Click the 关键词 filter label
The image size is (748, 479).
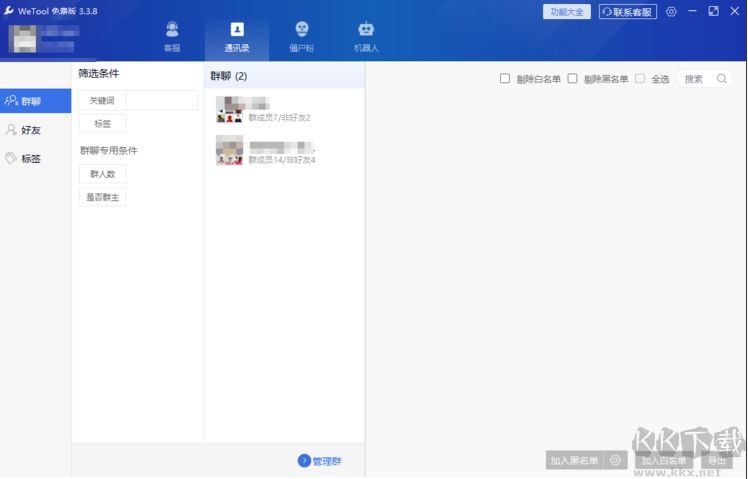[102, 101]
